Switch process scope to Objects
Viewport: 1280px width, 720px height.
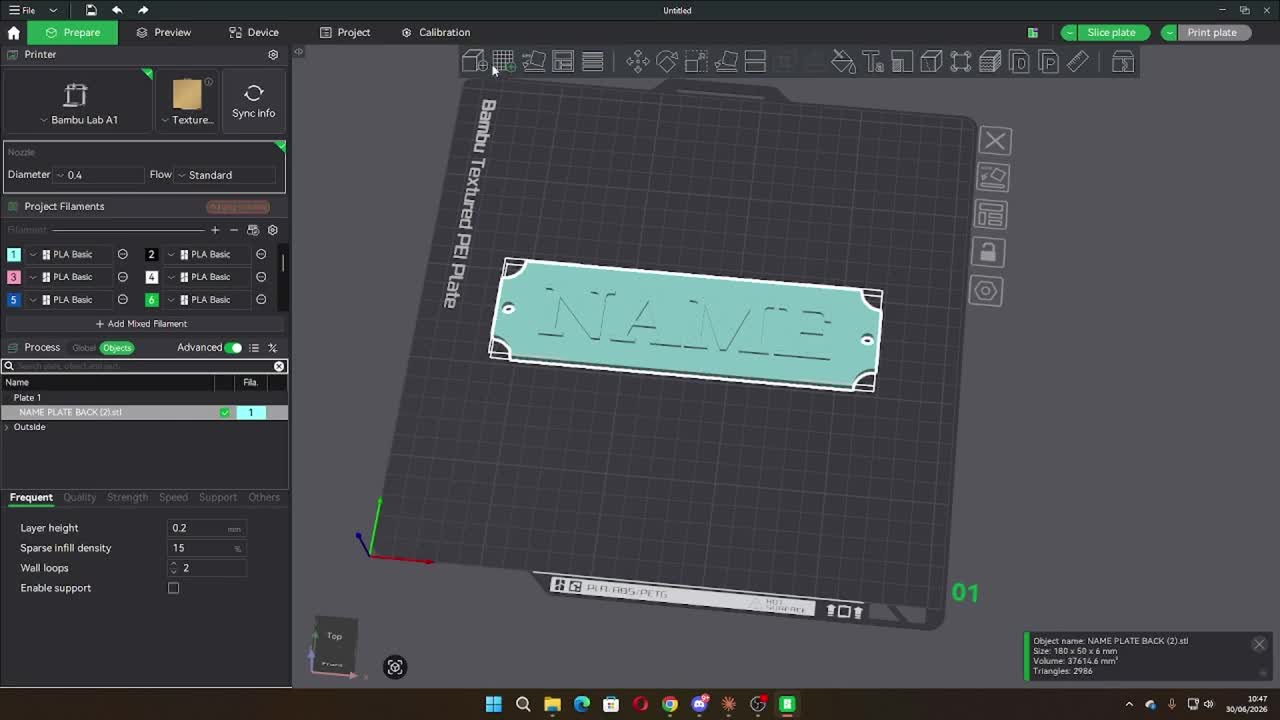(x=117, y=348)
